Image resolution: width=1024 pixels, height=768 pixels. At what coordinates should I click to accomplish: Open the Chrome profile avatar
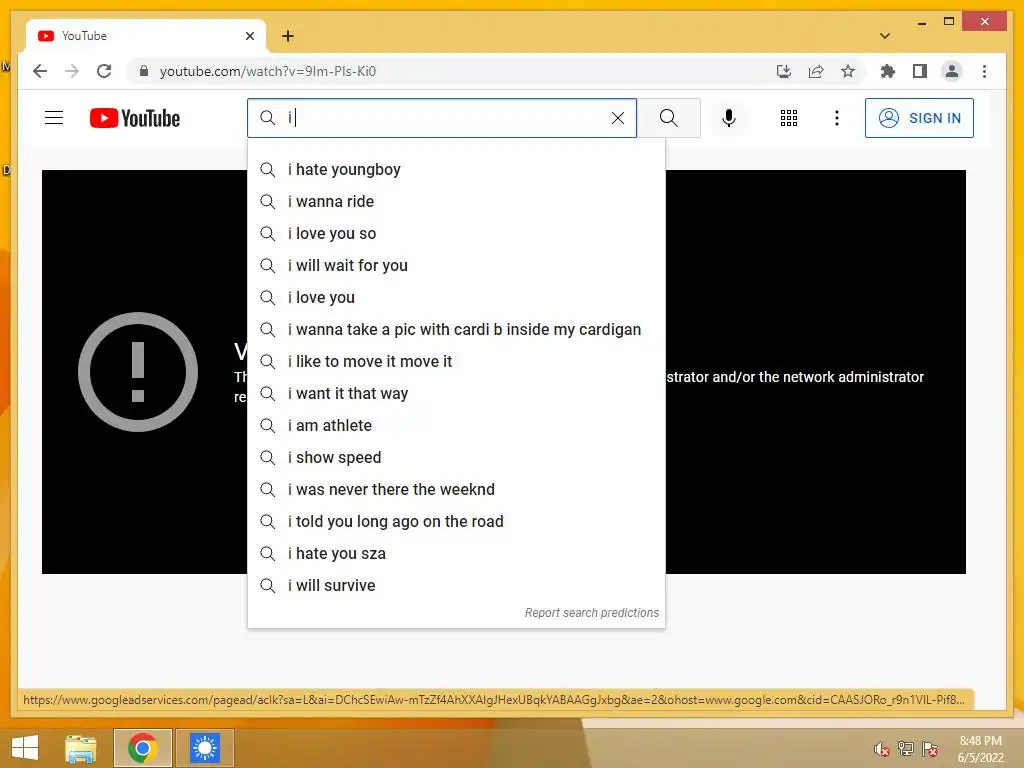point(952,71)
